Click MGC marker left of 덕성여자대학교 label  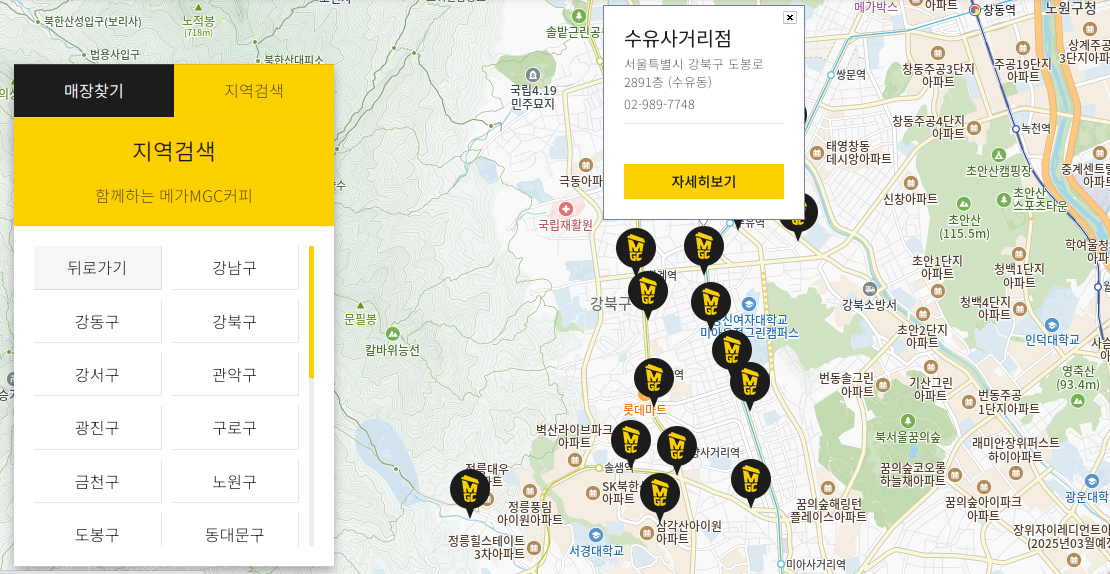click(710, 302)
